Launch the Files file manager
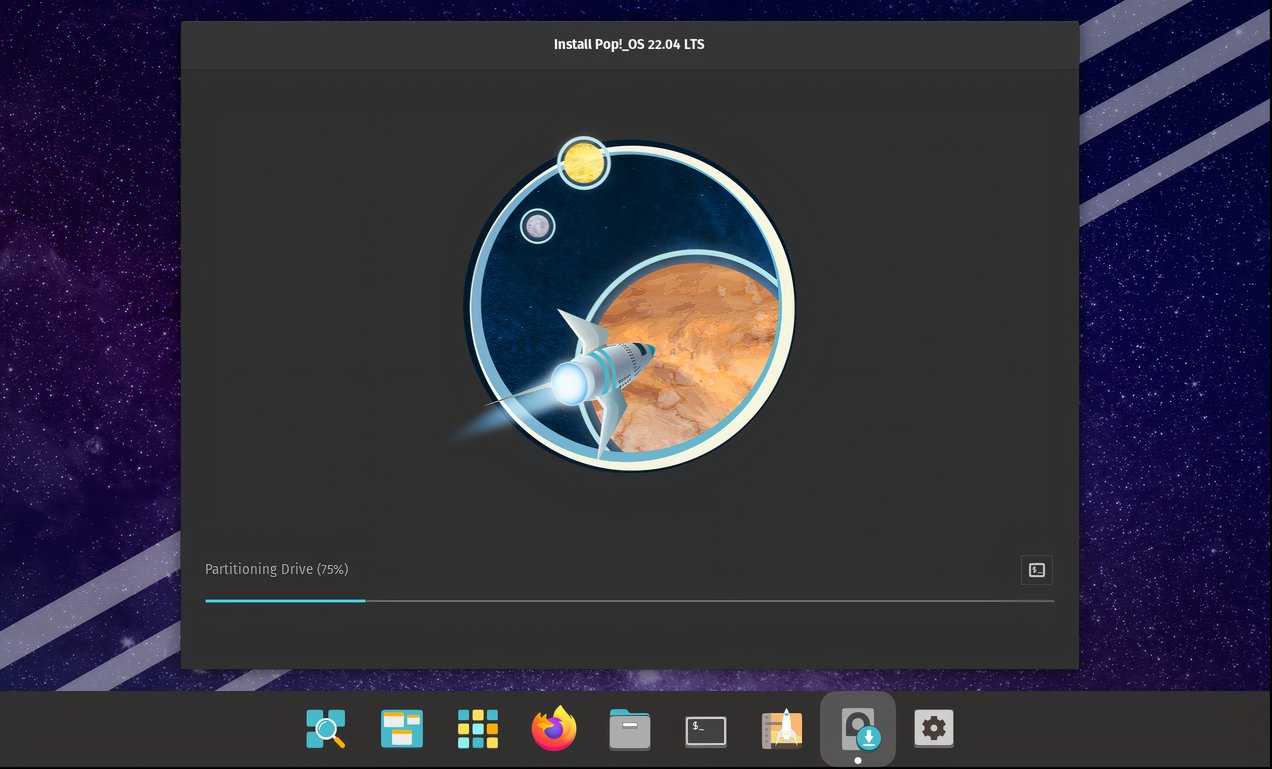1272x769 pixels. pyautogui.click(x=629, y=729)
